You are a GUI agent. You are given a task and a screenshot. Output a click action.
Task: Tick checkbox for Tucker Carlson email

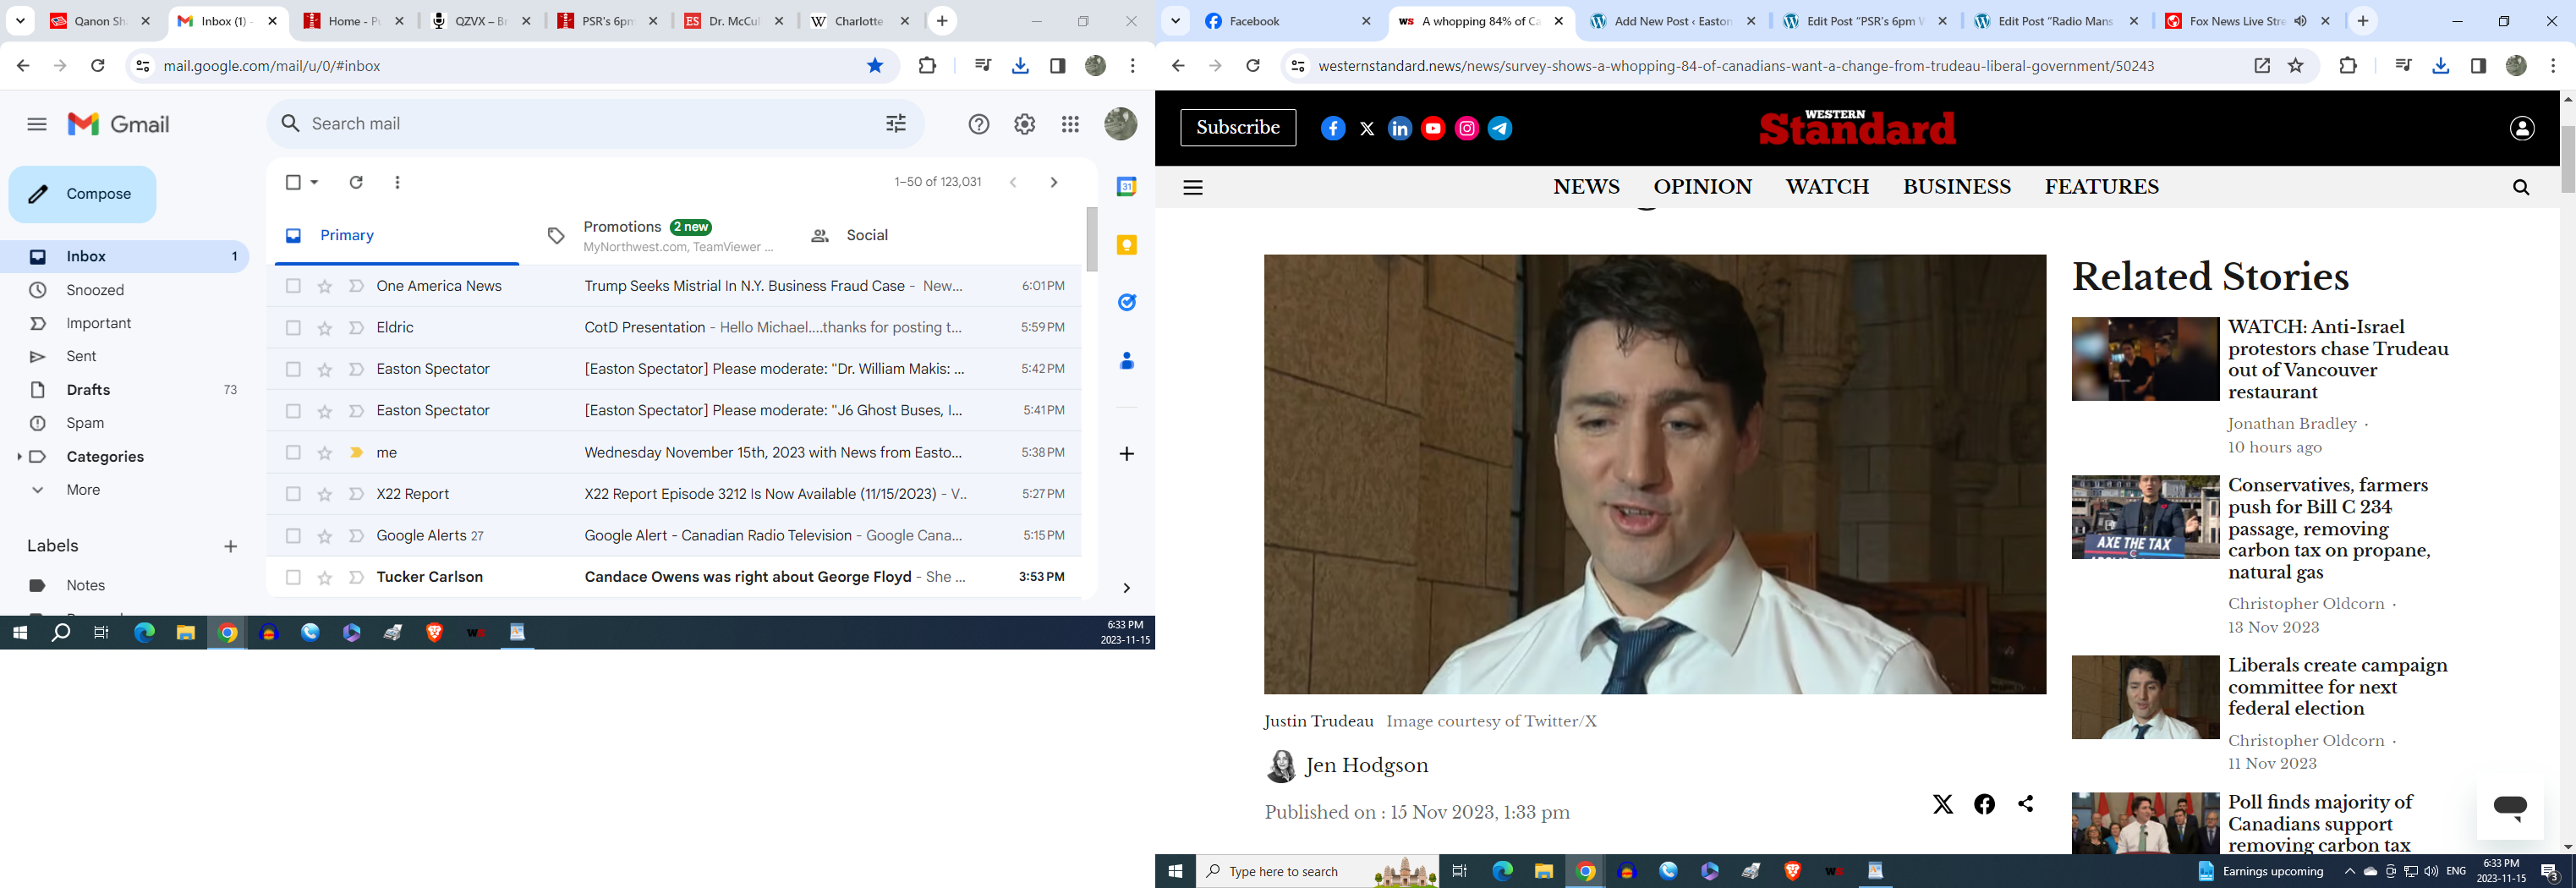(293, 577)
